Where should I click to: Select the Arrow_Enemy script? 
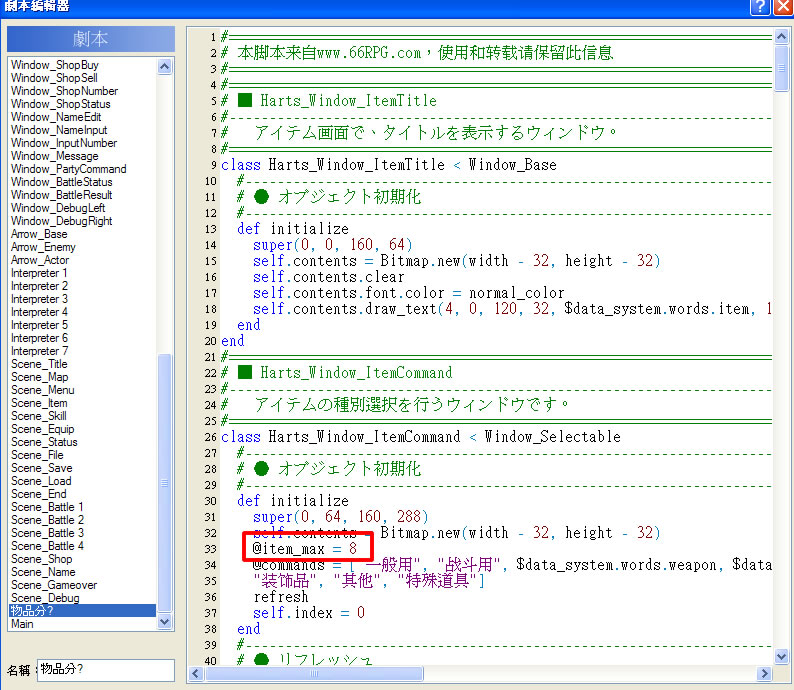[43, 247]
